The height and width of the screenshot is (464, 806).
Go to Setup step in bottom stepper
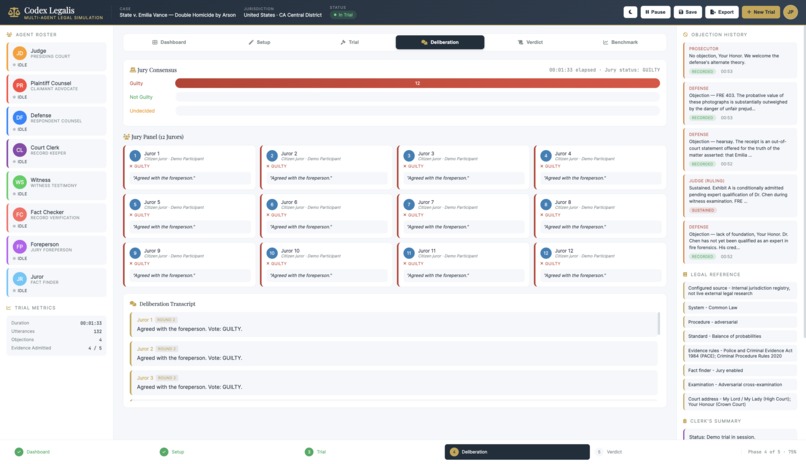click(172, 452)
